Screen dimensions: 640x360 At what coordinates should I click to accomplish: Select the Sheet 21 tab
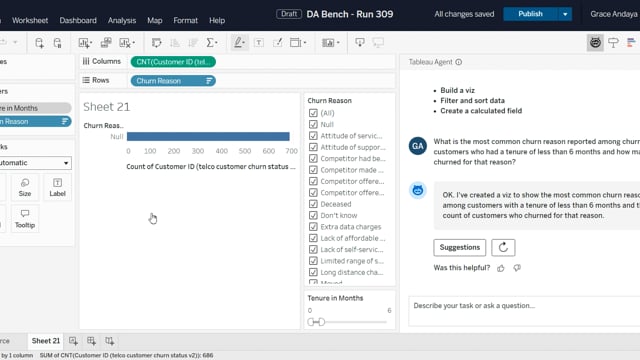point(46,341)
